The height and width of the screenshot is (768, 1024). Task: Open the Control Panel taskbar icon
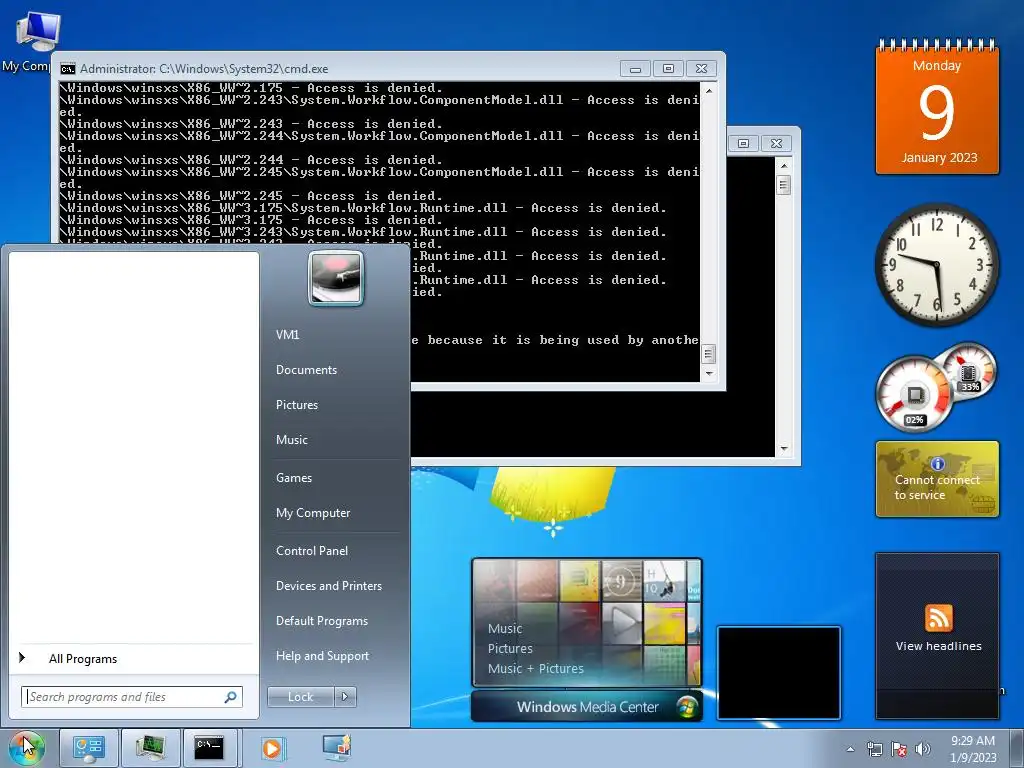[89, 748]
